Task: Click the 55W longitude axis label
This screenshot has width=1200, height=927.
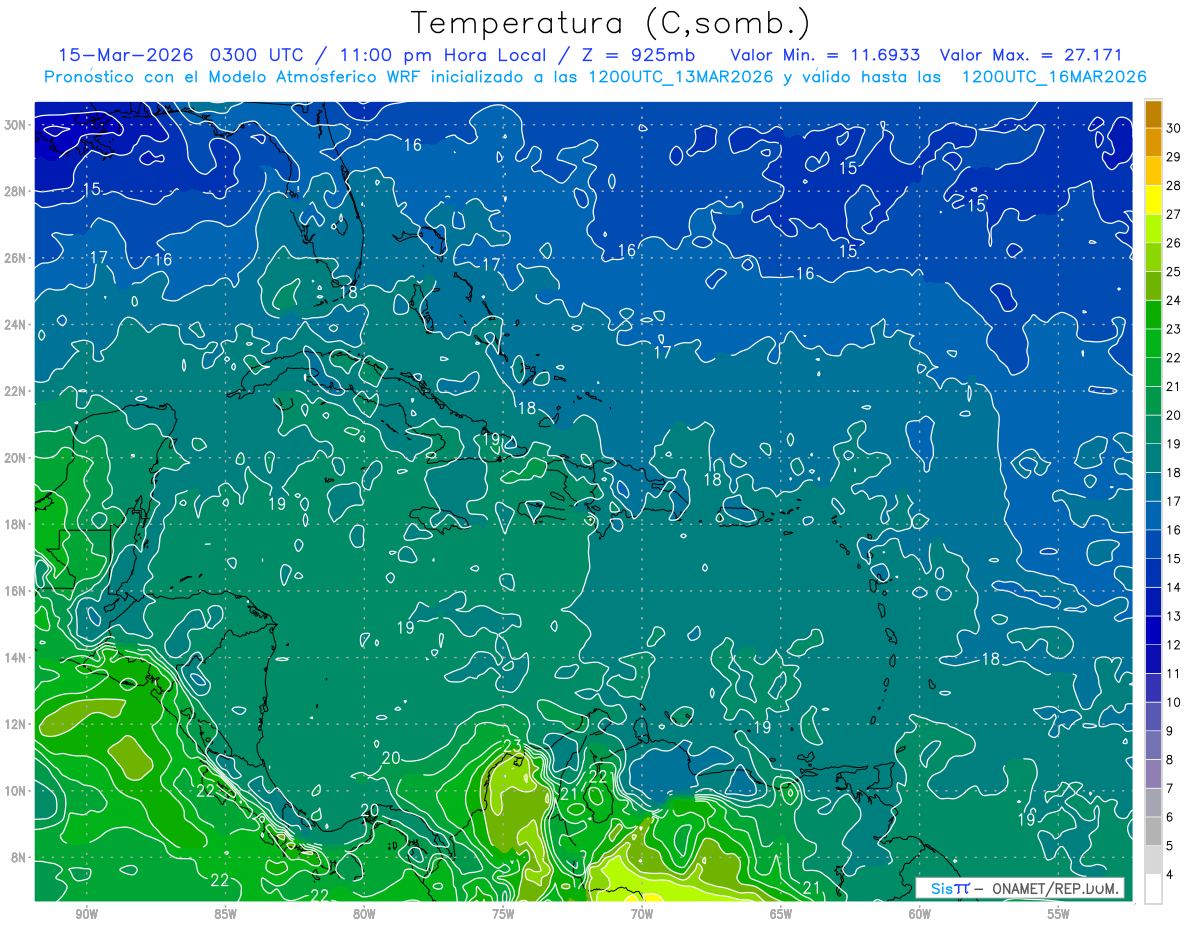Action: [x=1059, y=914]
